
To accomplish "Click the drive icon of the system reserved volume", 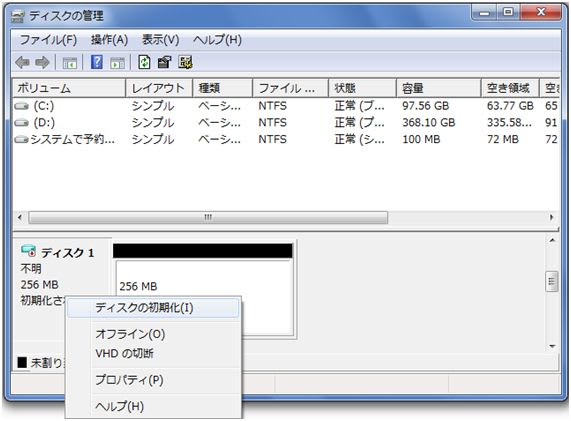I will (21, 139).
